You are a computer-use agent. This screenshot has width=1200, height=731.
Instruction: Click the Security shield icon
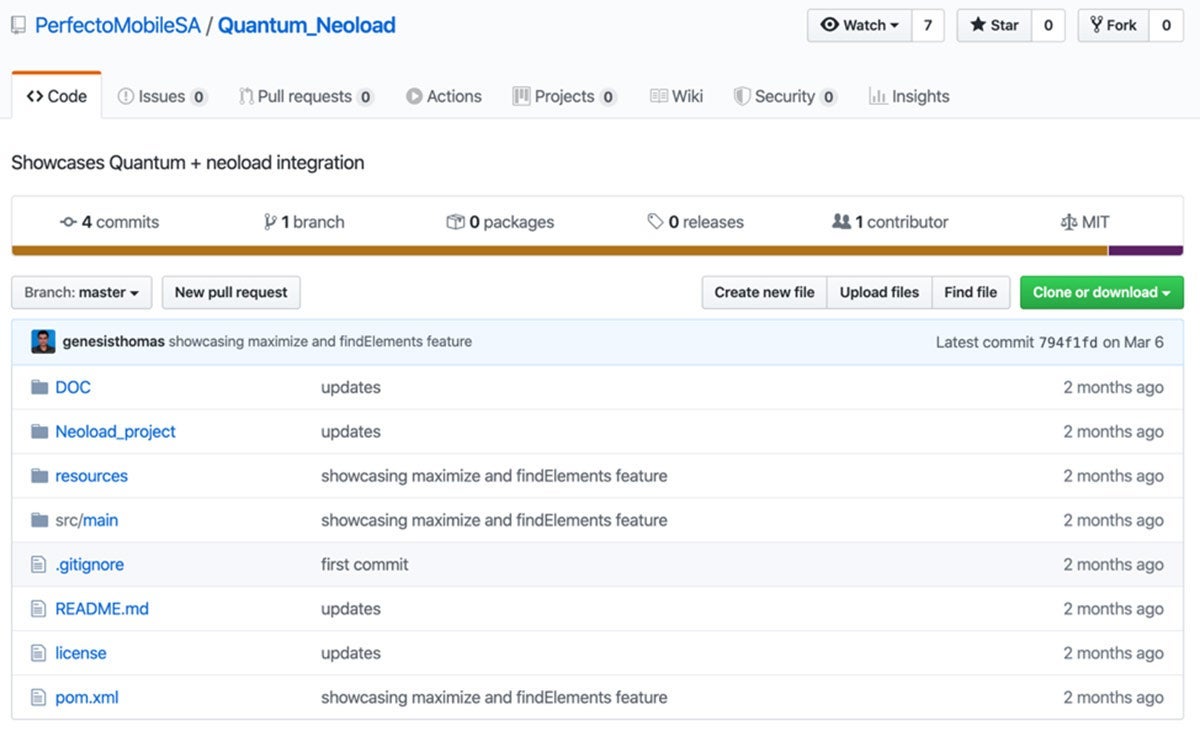tap(742, 96)
